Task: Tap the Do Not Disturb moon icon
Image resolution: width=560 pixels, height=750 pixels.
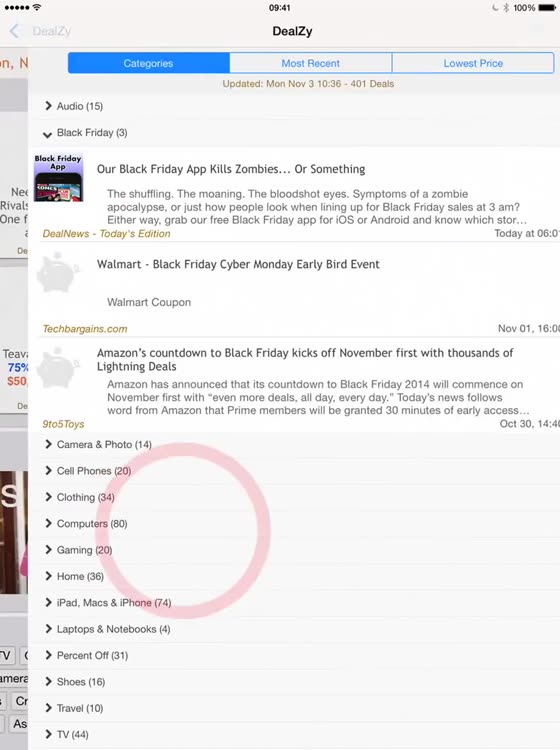Action: click(x=495, y=8)
